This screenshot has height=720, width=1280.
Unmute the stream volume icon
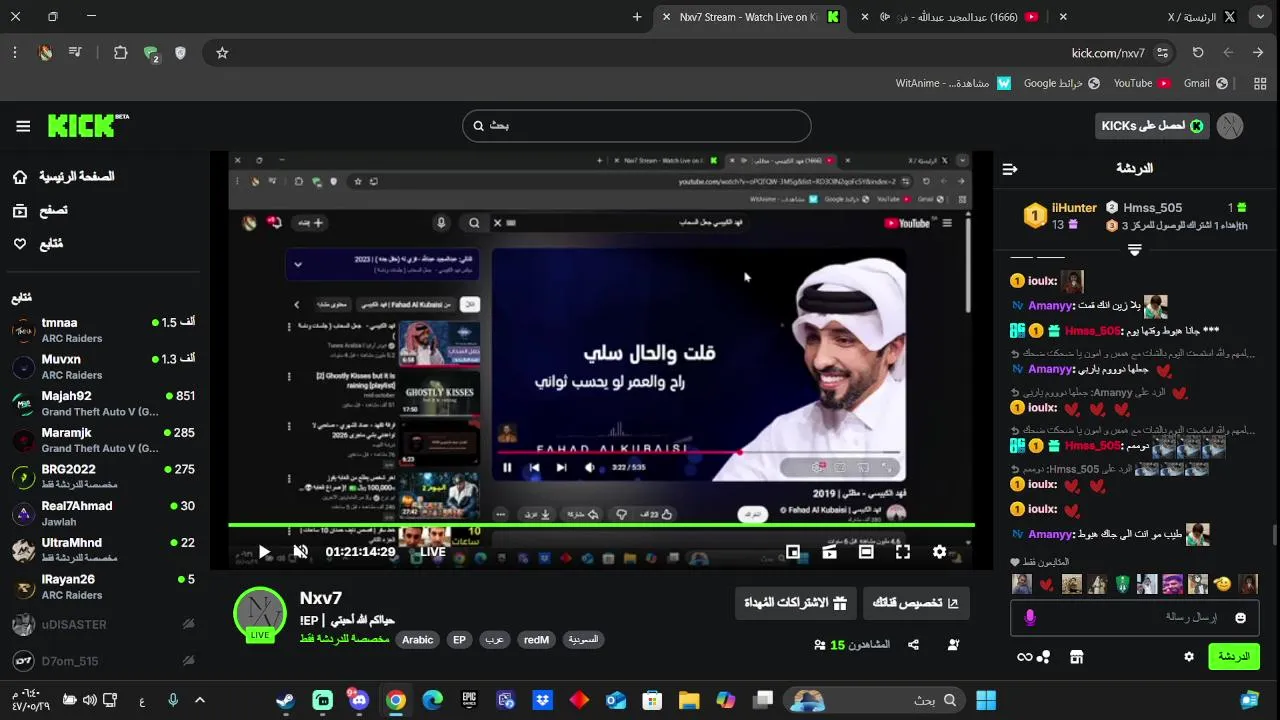(300, 551)
